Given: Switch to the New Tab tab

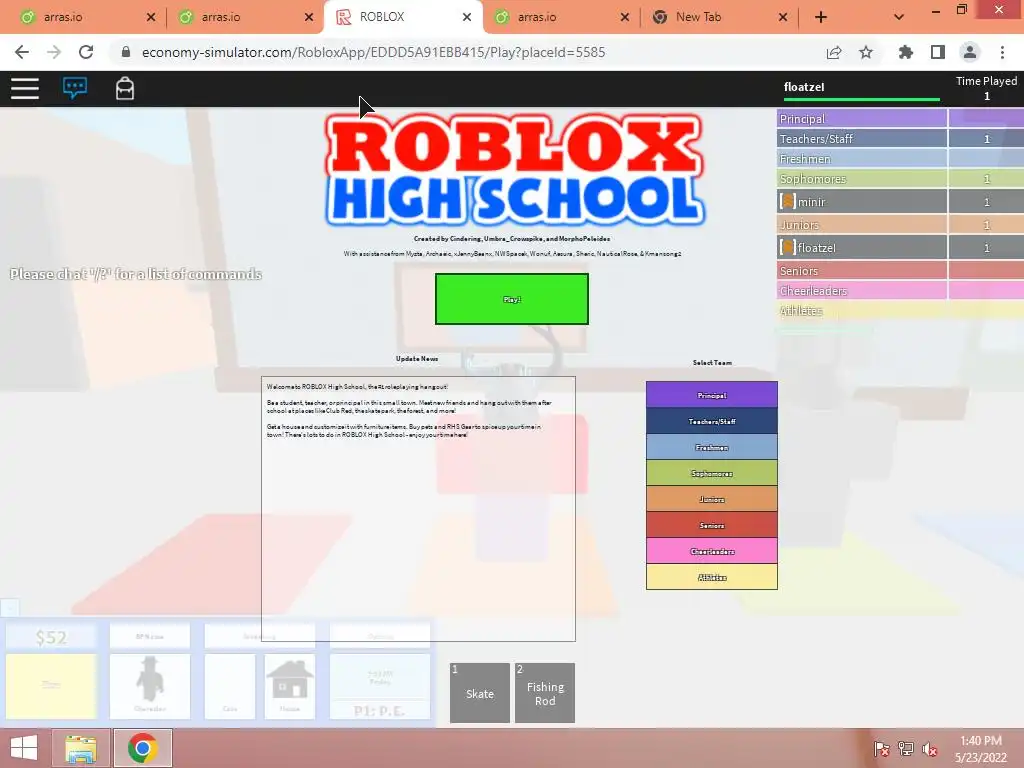Looking at the screenshot, I should pyautogui.click(x=718, y=17).
